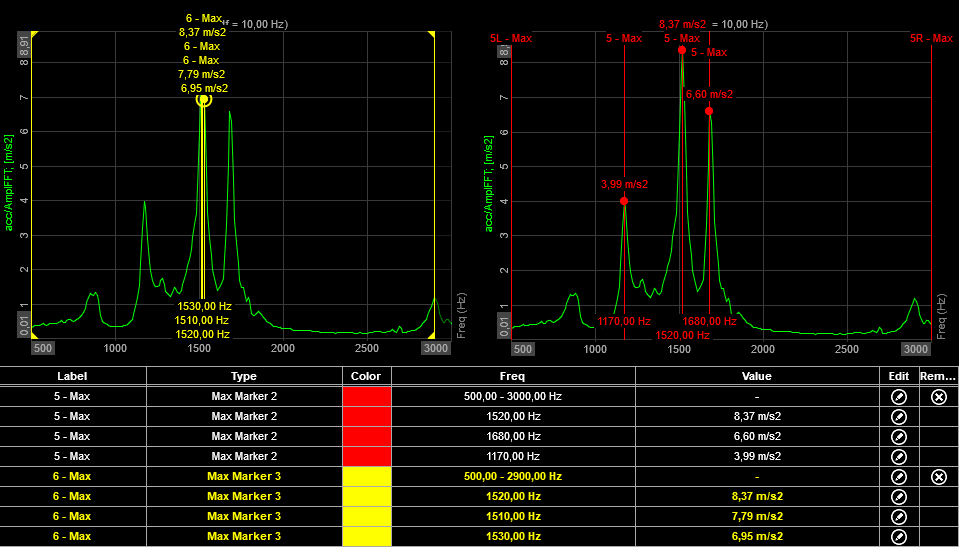Click the red color cell for 1680,00 Hz
The height and width of the screenshot is (547, 959).
367,436
